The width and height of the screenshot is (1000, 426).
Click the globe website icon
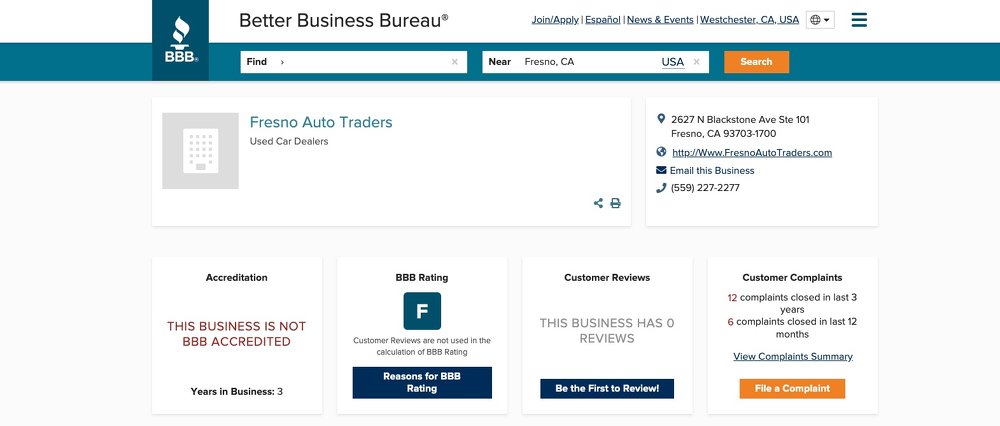tap(661, 152)
